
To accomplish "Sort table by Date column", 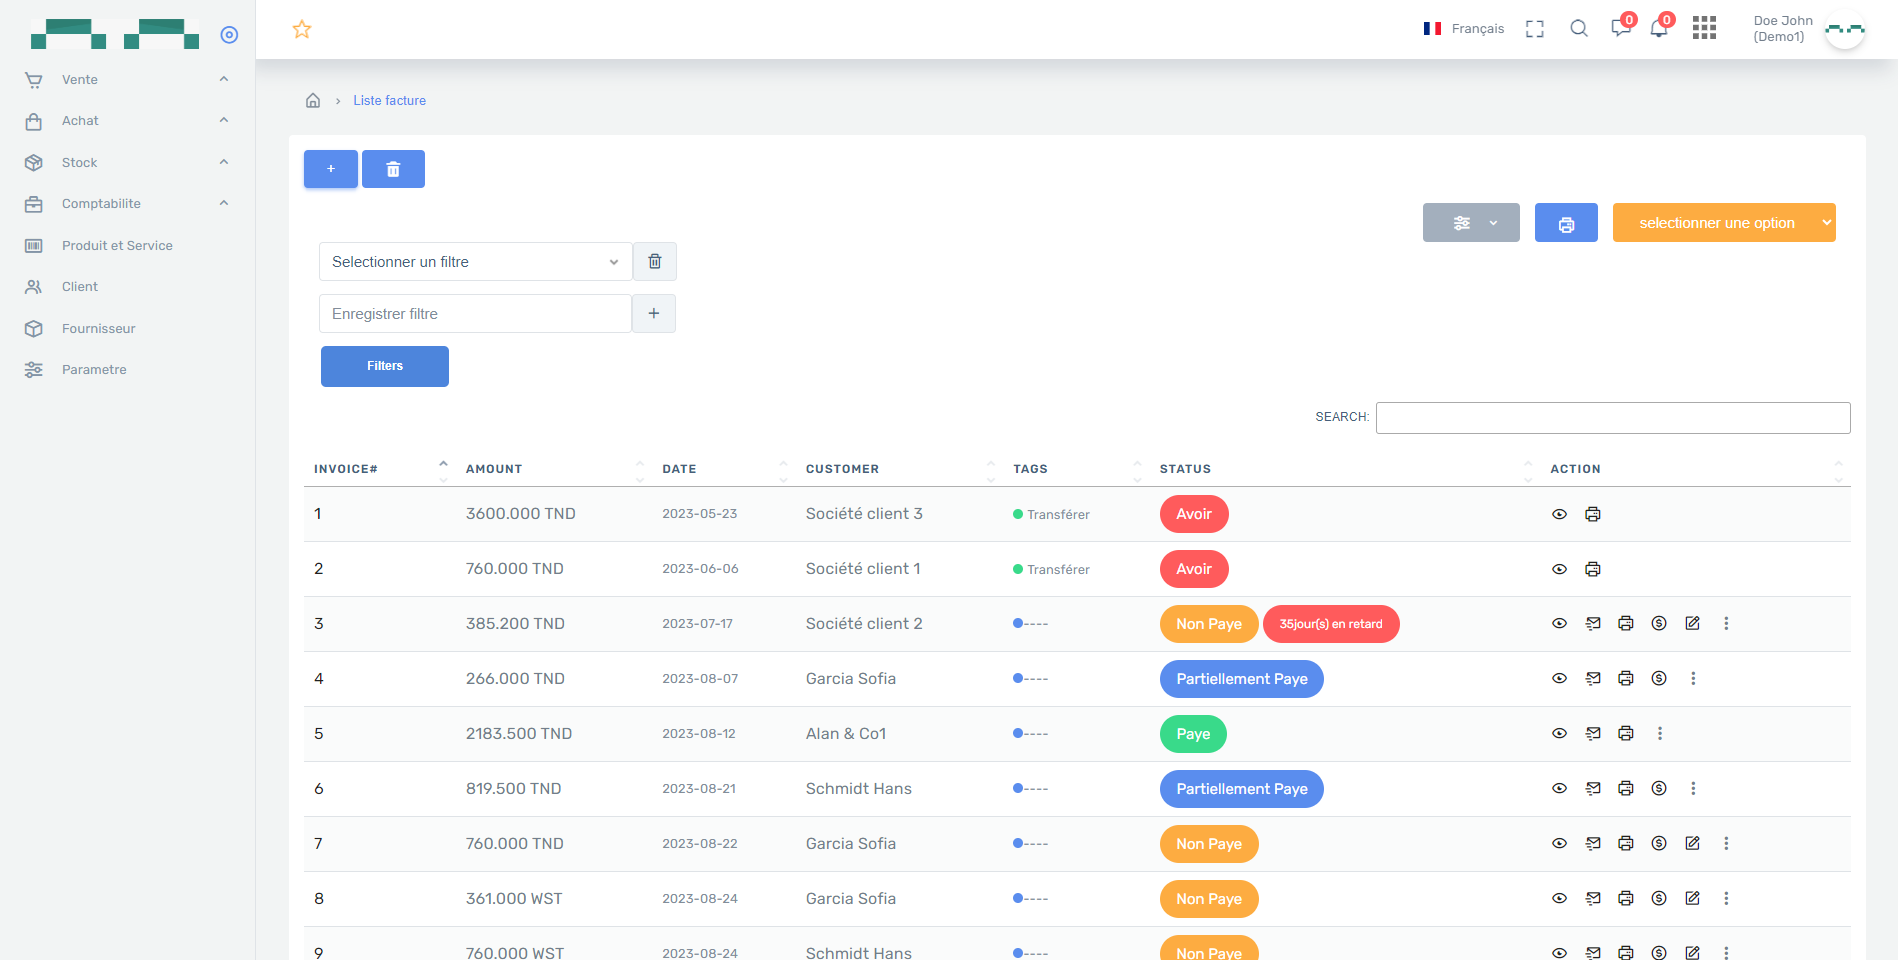I will 724,469.
